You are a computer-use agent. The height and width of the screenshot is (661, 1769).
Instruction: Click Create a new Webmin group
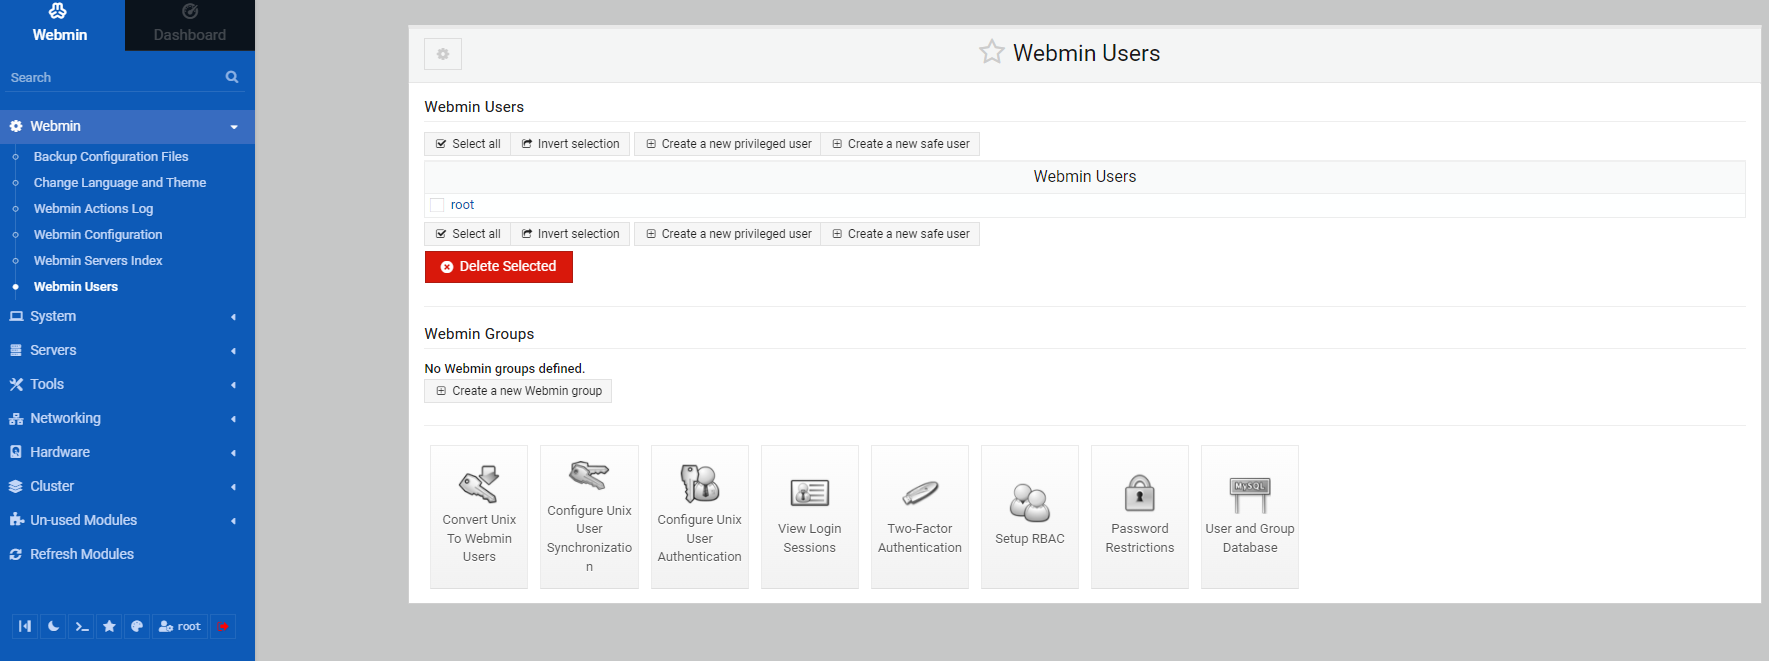[x=518, y=391]
